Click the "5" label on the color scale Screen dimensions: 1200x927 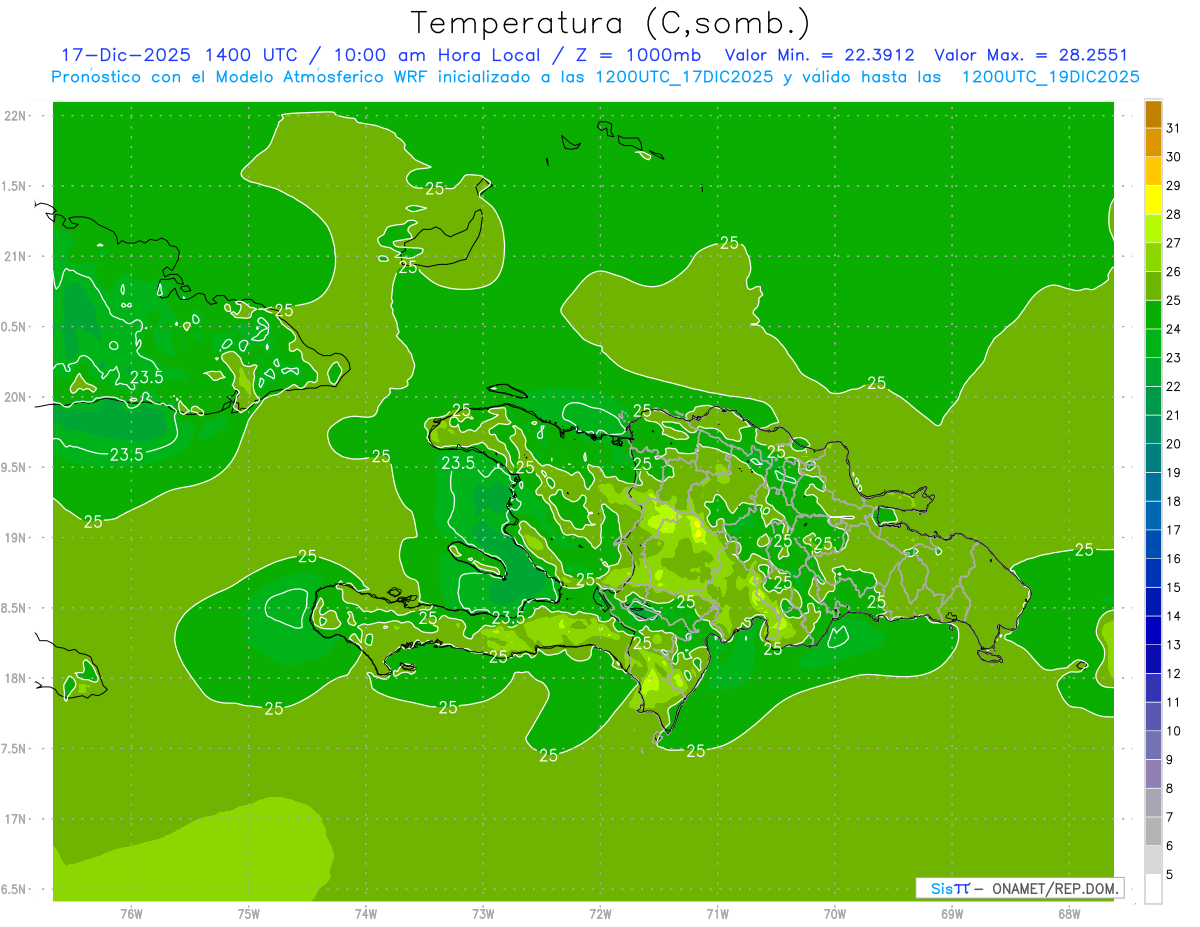click(x=1170, y=874)
